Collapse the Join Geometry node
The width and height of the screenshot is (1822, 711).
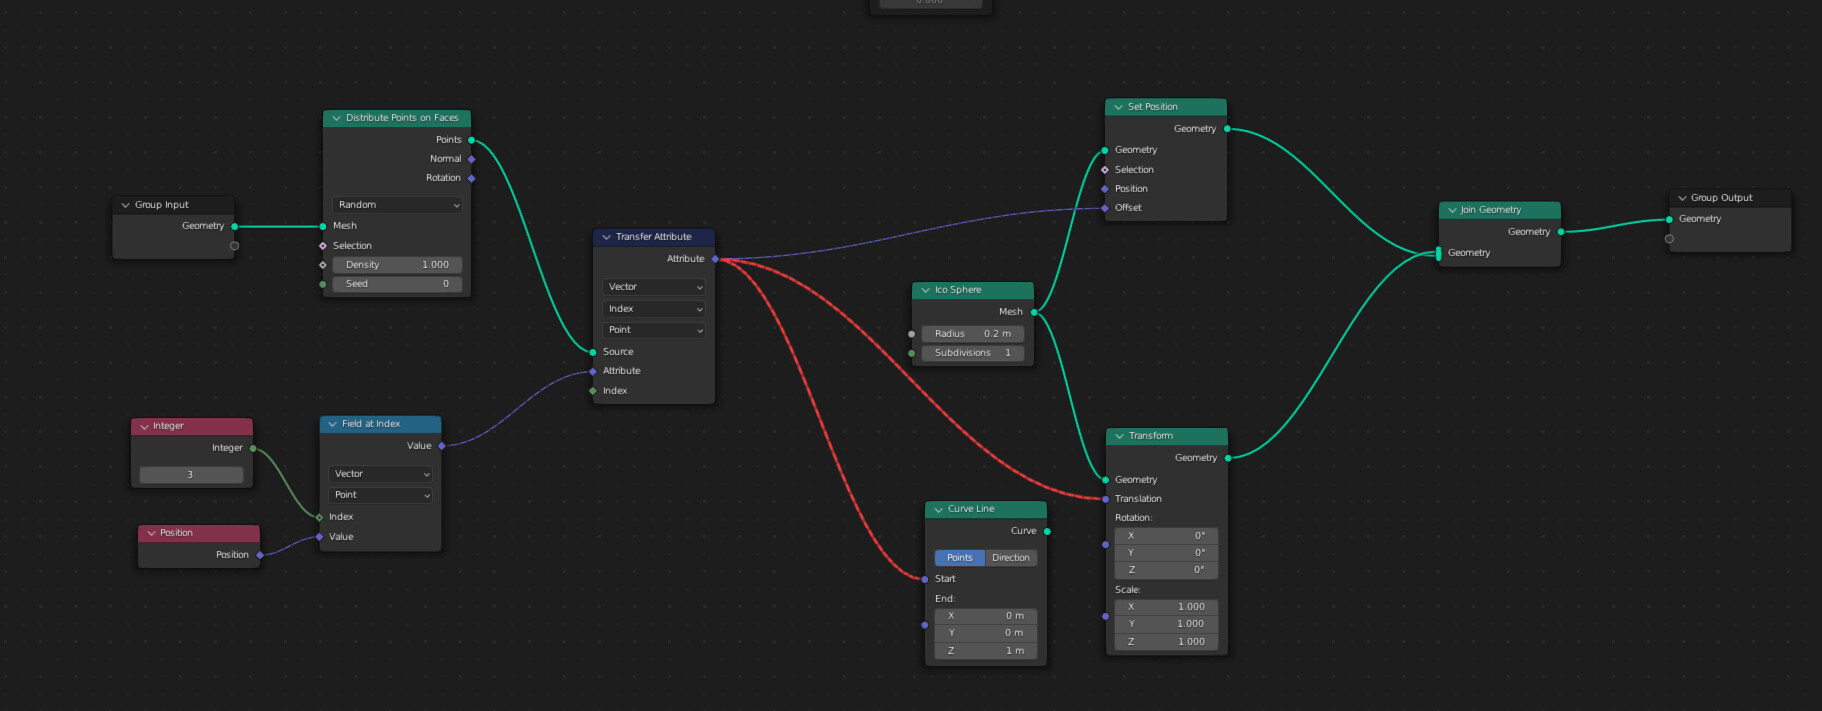point(1452,210)
